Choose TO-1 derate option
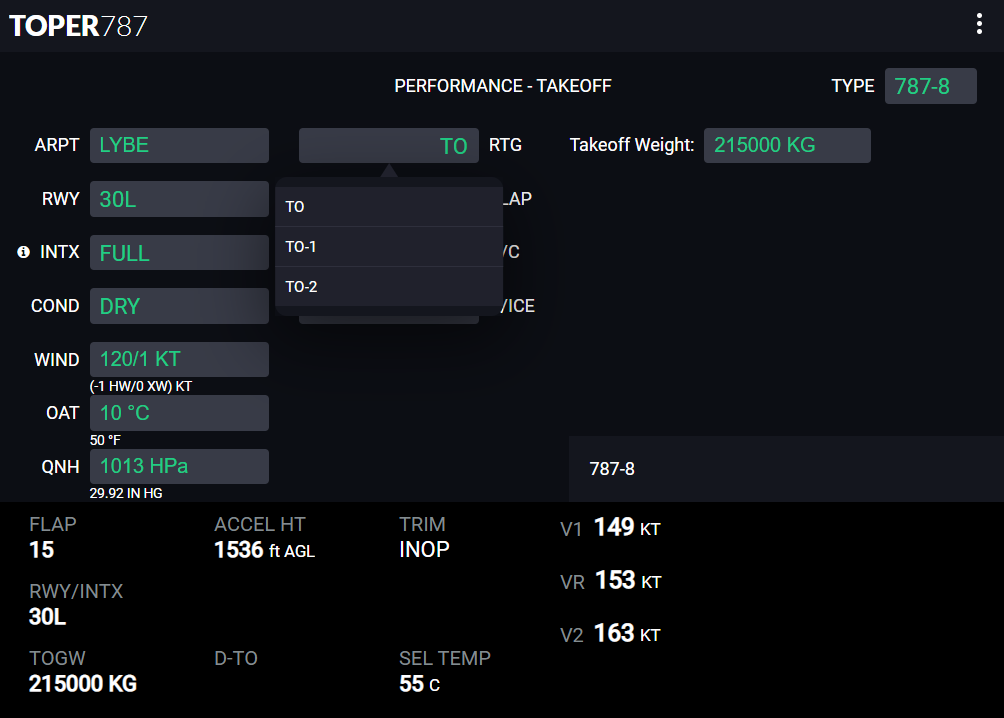 point(389,247)
